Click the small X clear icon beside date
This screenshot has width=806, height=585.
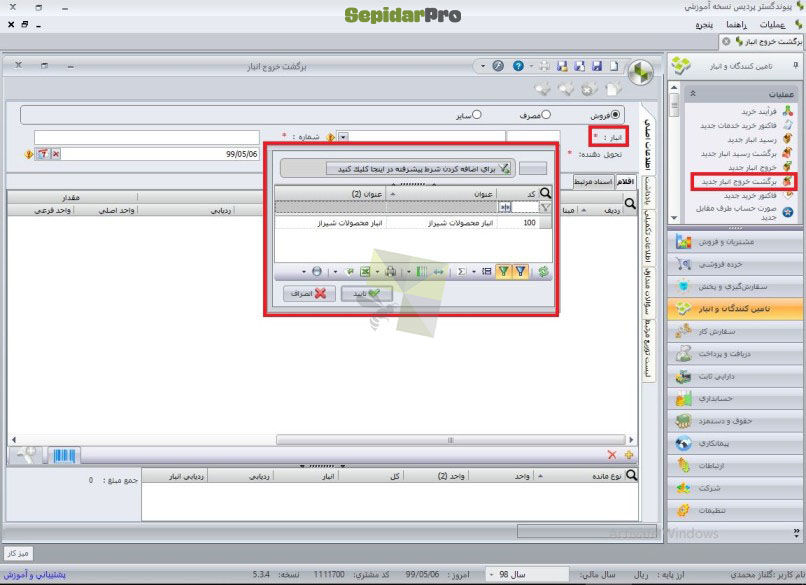pos(56,154)
